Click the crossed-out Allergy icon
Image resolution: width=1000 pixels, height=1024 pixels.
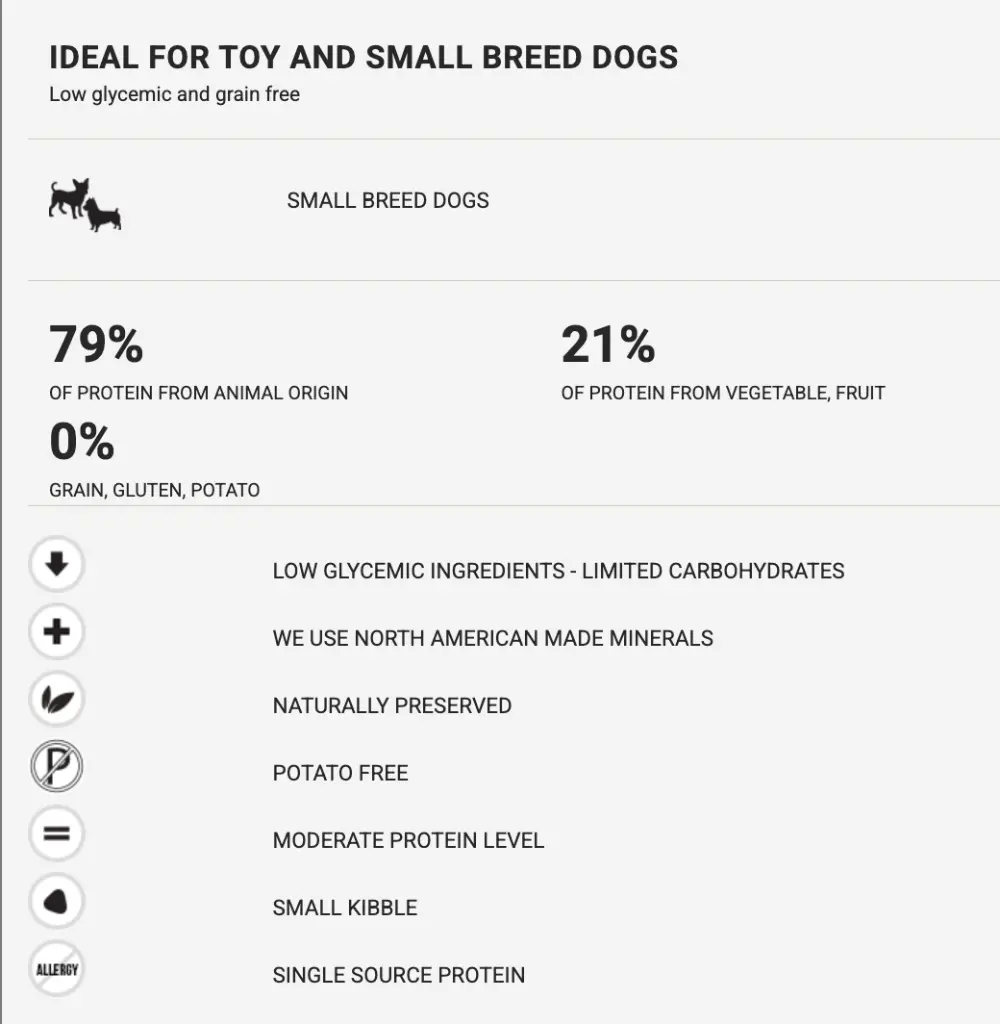pyautogui.click(x=57, y=969)
